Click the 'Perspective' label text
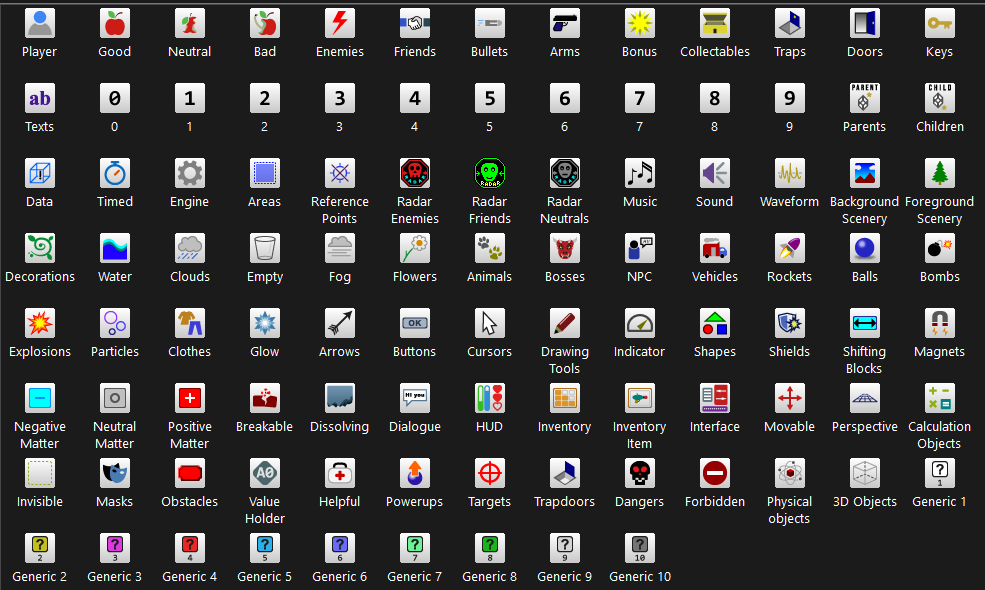 865,427
